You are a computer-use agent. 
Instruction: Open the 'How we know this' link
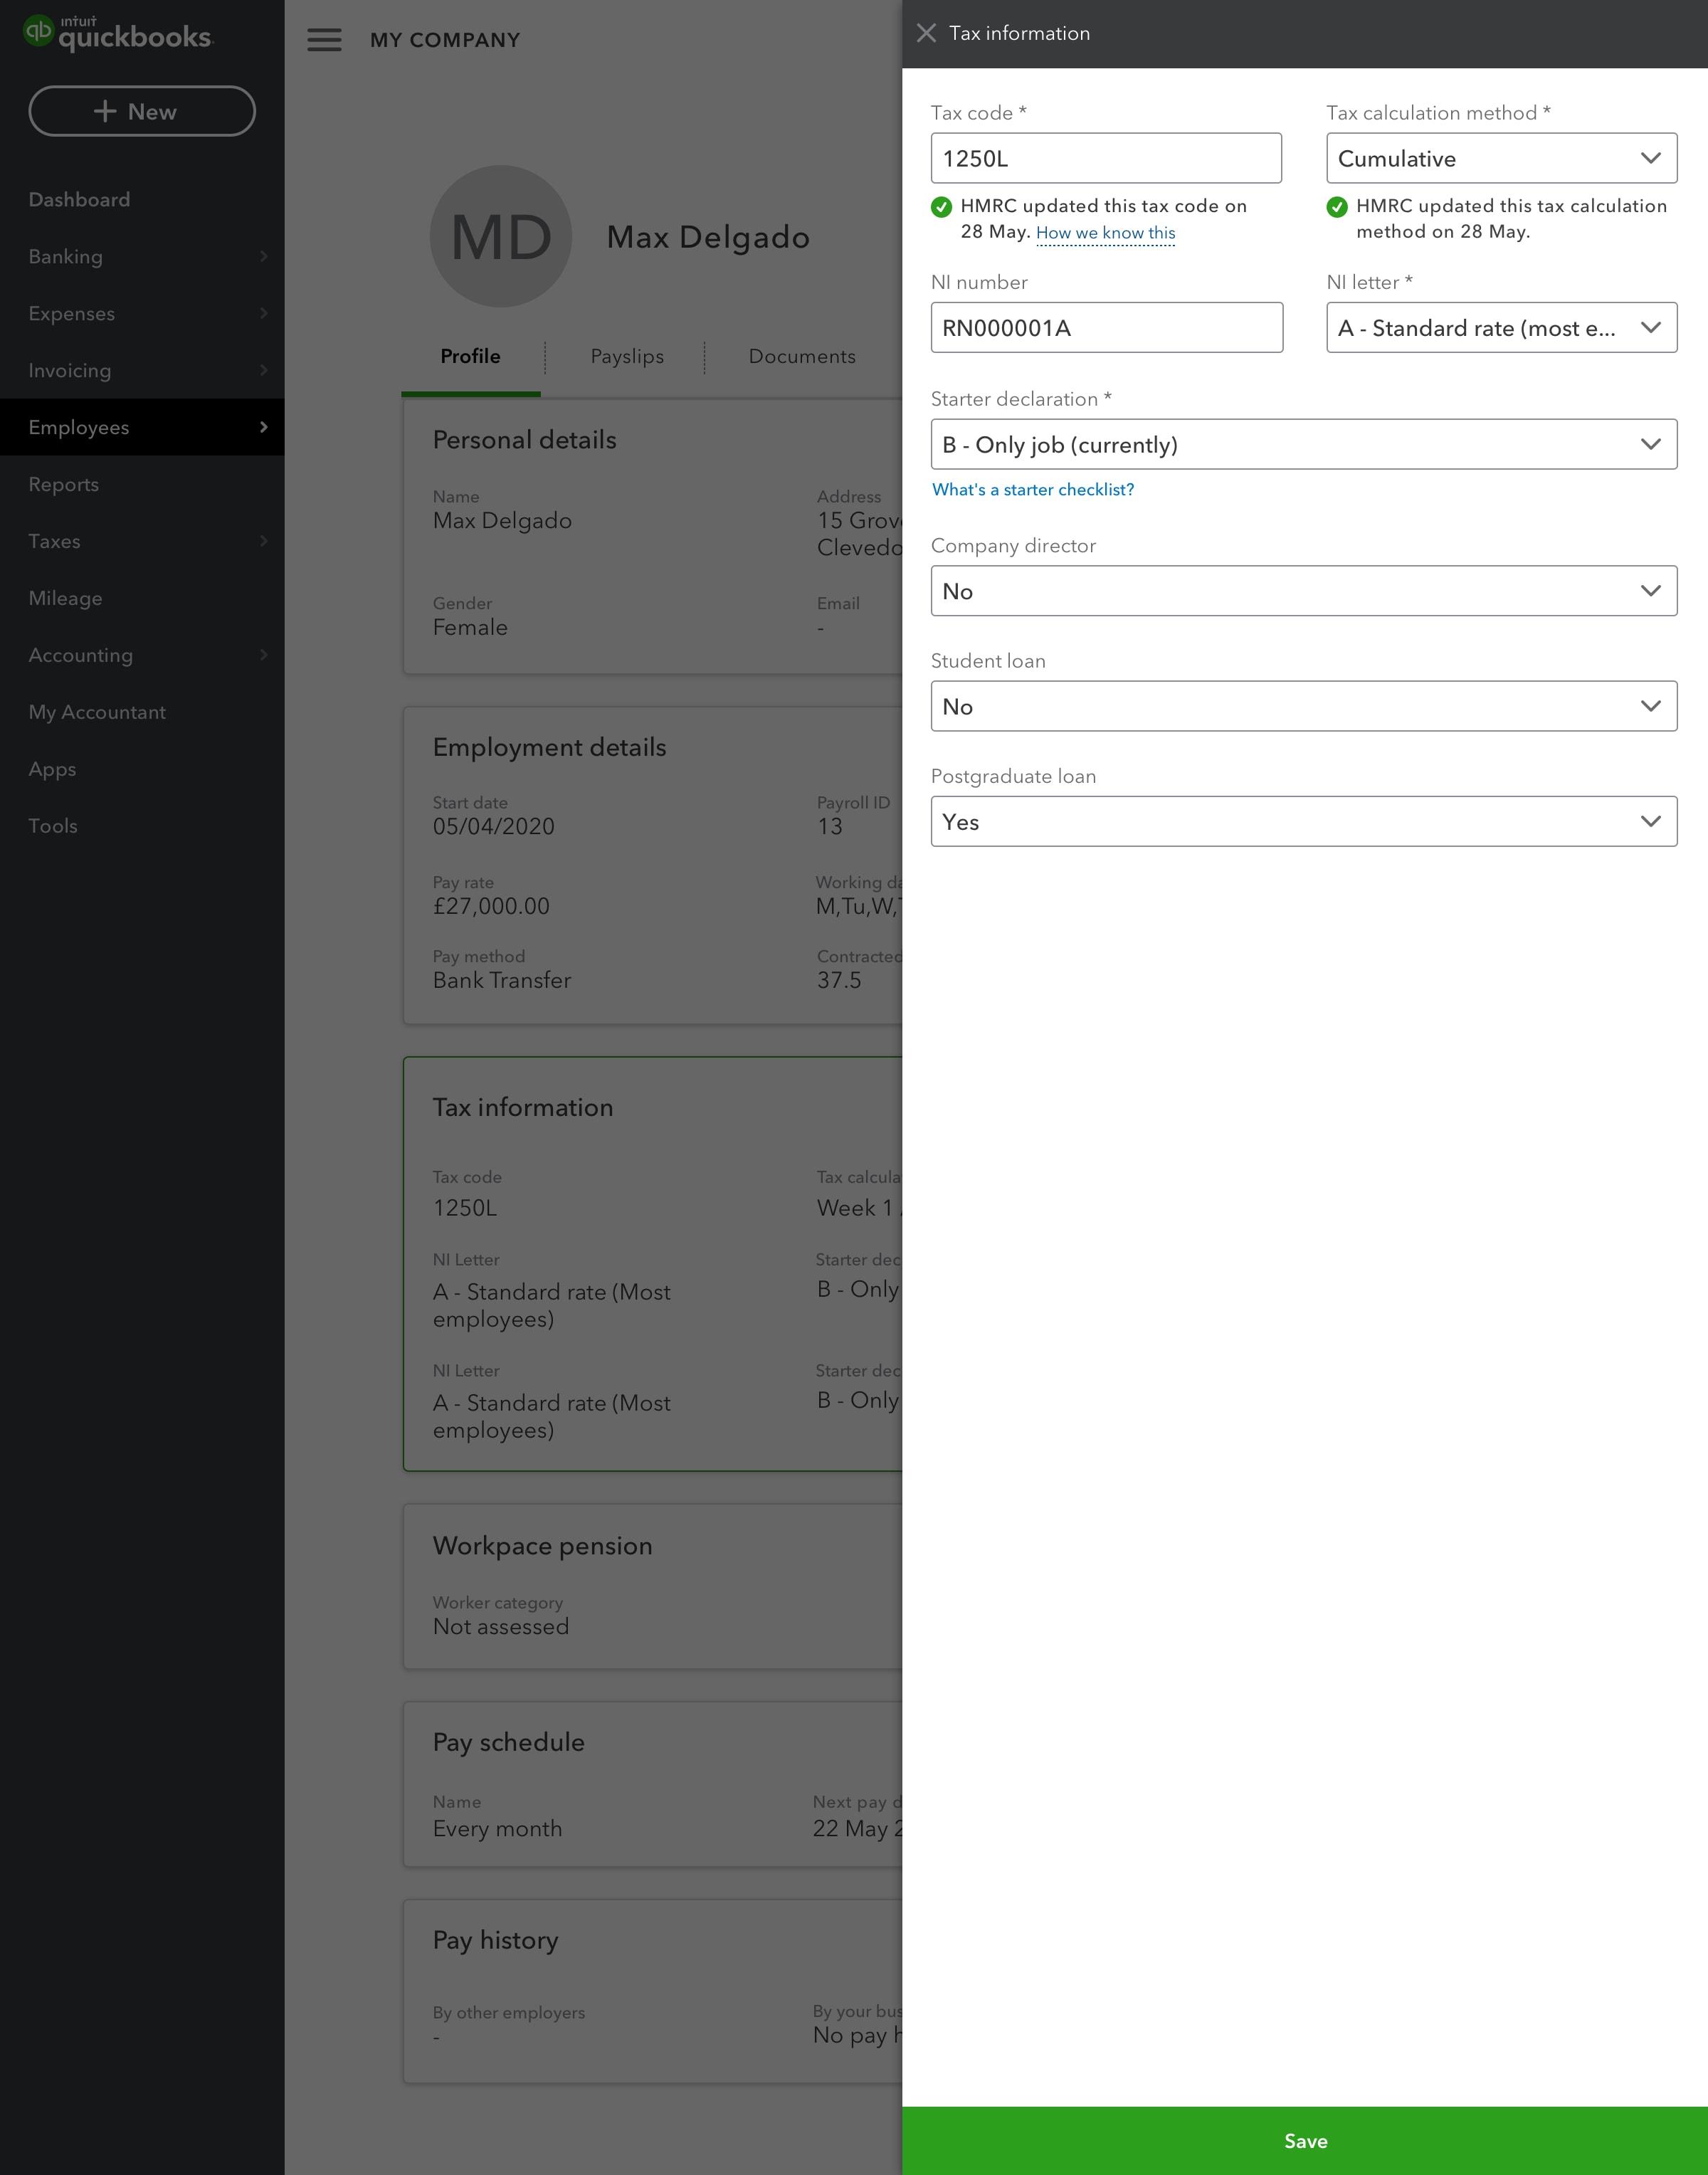coord(1105,233)
